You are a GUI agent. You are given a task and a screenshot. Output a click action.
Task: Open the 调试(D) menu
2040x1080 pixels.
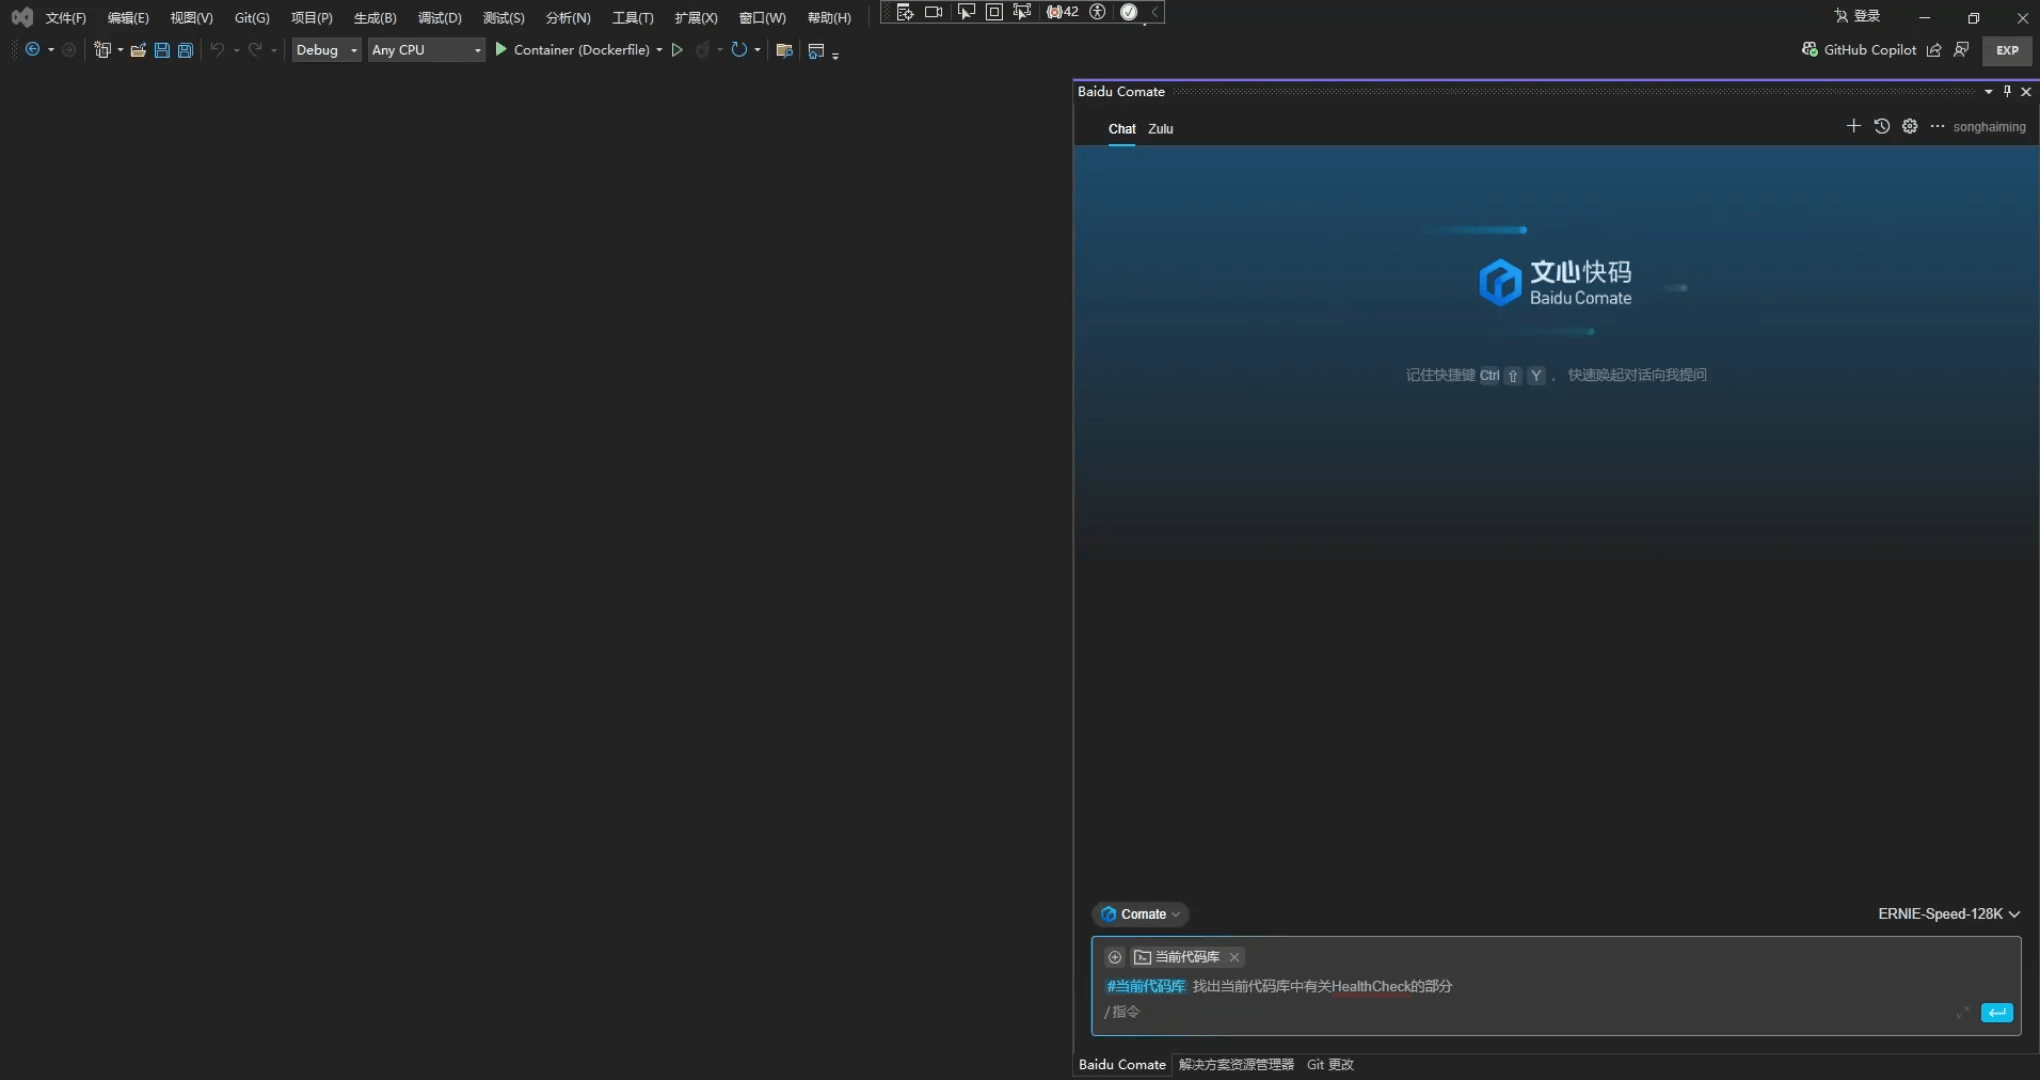(x=439, y=18)
